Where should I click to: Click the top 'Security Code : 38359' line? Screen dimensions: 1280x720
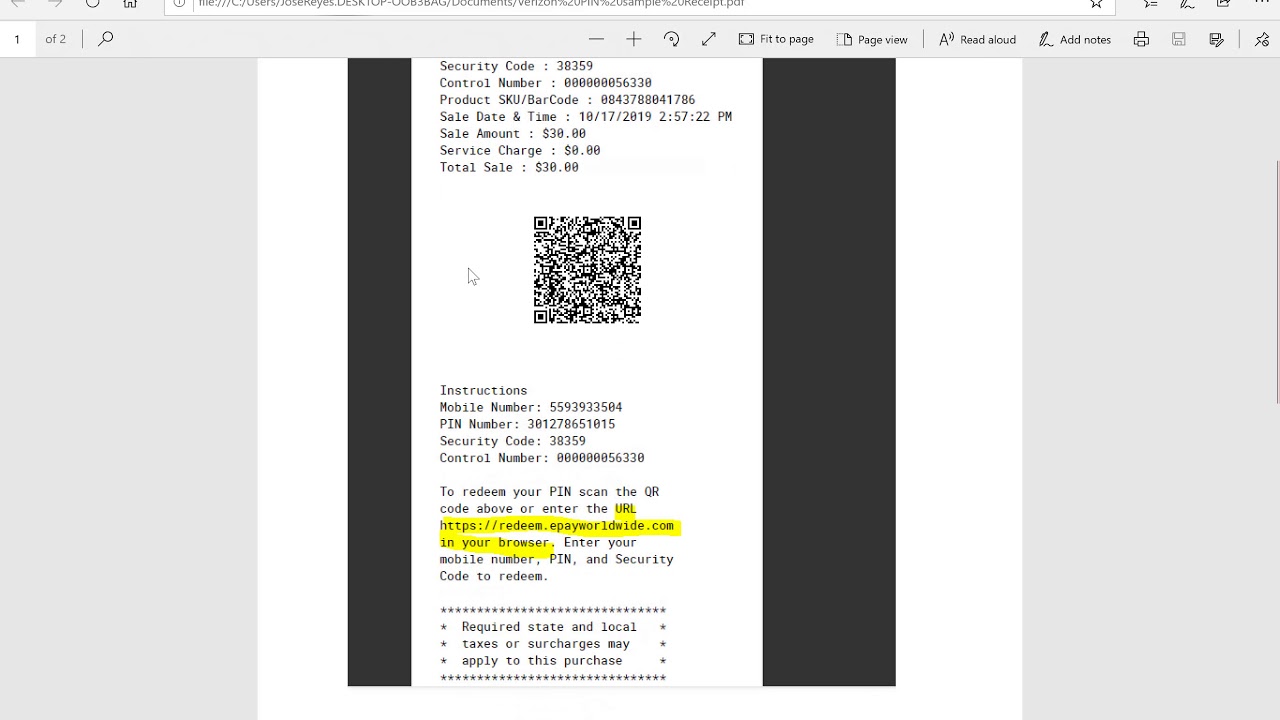pyautogui.click(x=516, y=66)
